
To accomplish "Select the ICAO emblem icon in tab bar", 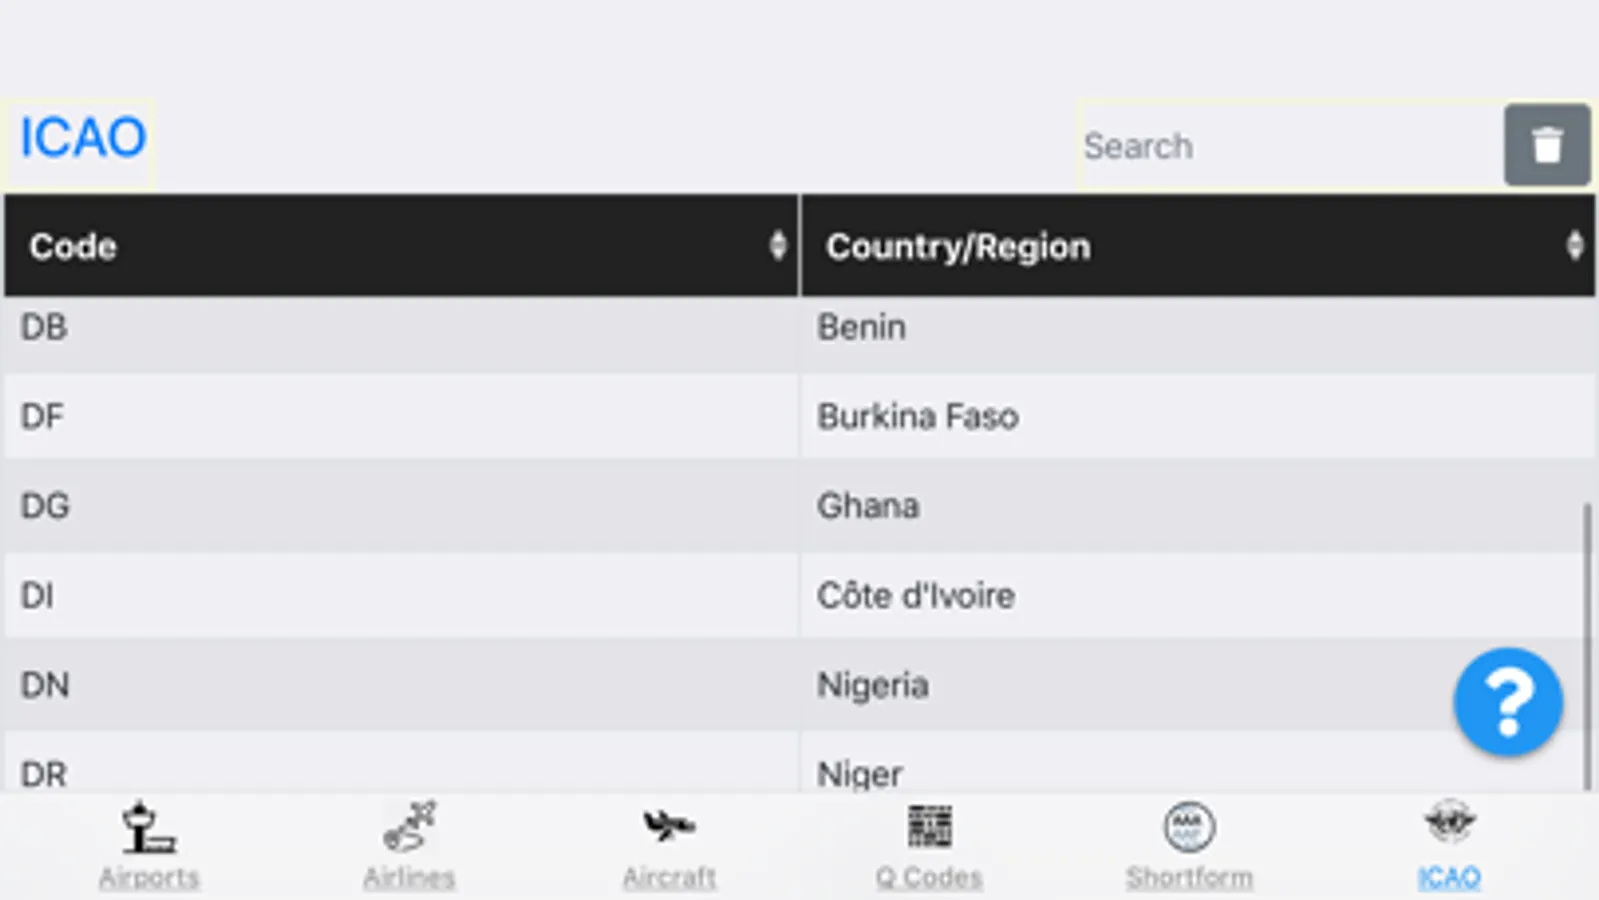I will point(1449,824).
